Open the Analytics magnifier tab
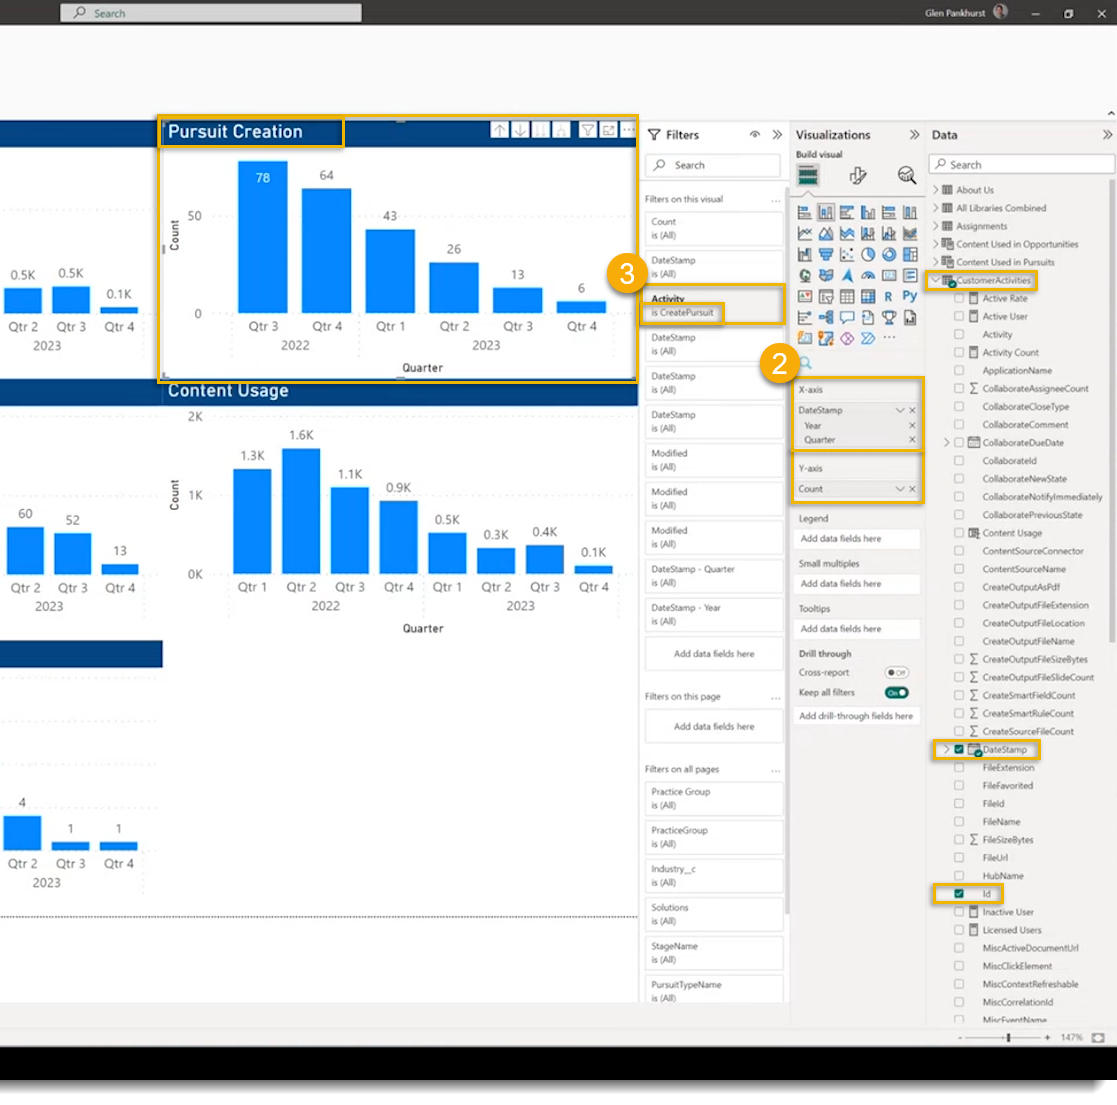Screen dimensions: 1117x1105 [906, 176]
